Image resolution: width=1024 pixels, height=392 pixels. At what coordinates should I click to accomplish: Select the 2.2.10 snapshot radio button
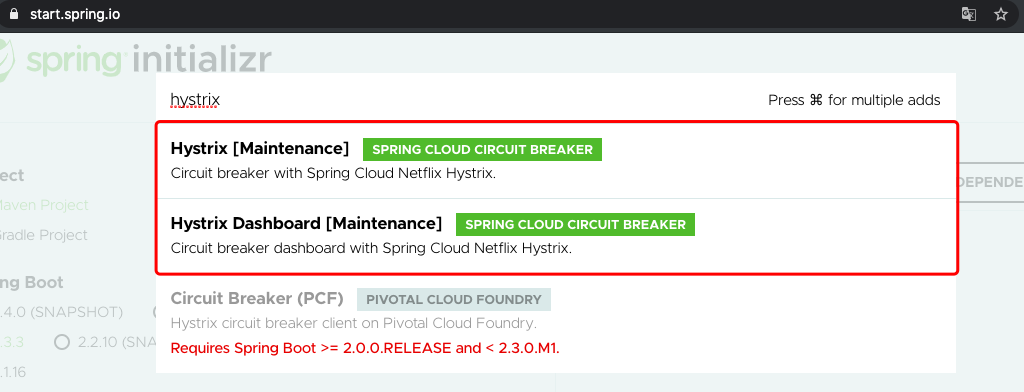click(62, 342)
